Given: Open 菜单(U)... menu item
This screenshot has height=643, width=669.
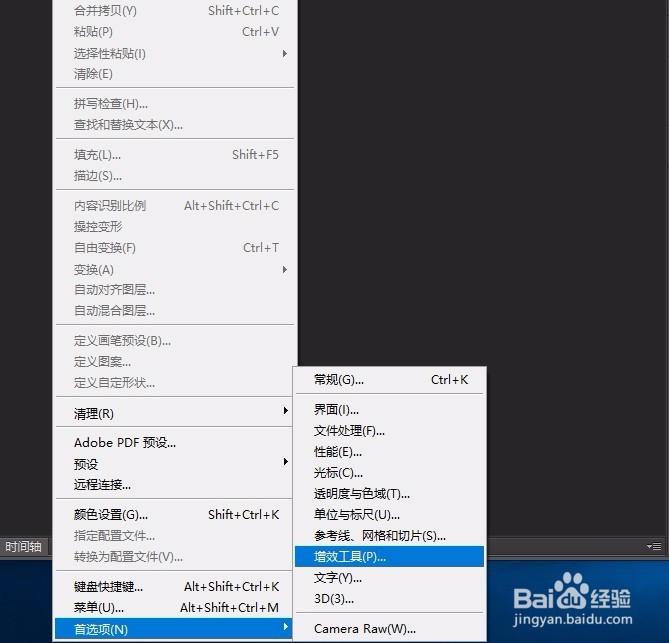Looking at the screenshot, I should tap(174, 608).
